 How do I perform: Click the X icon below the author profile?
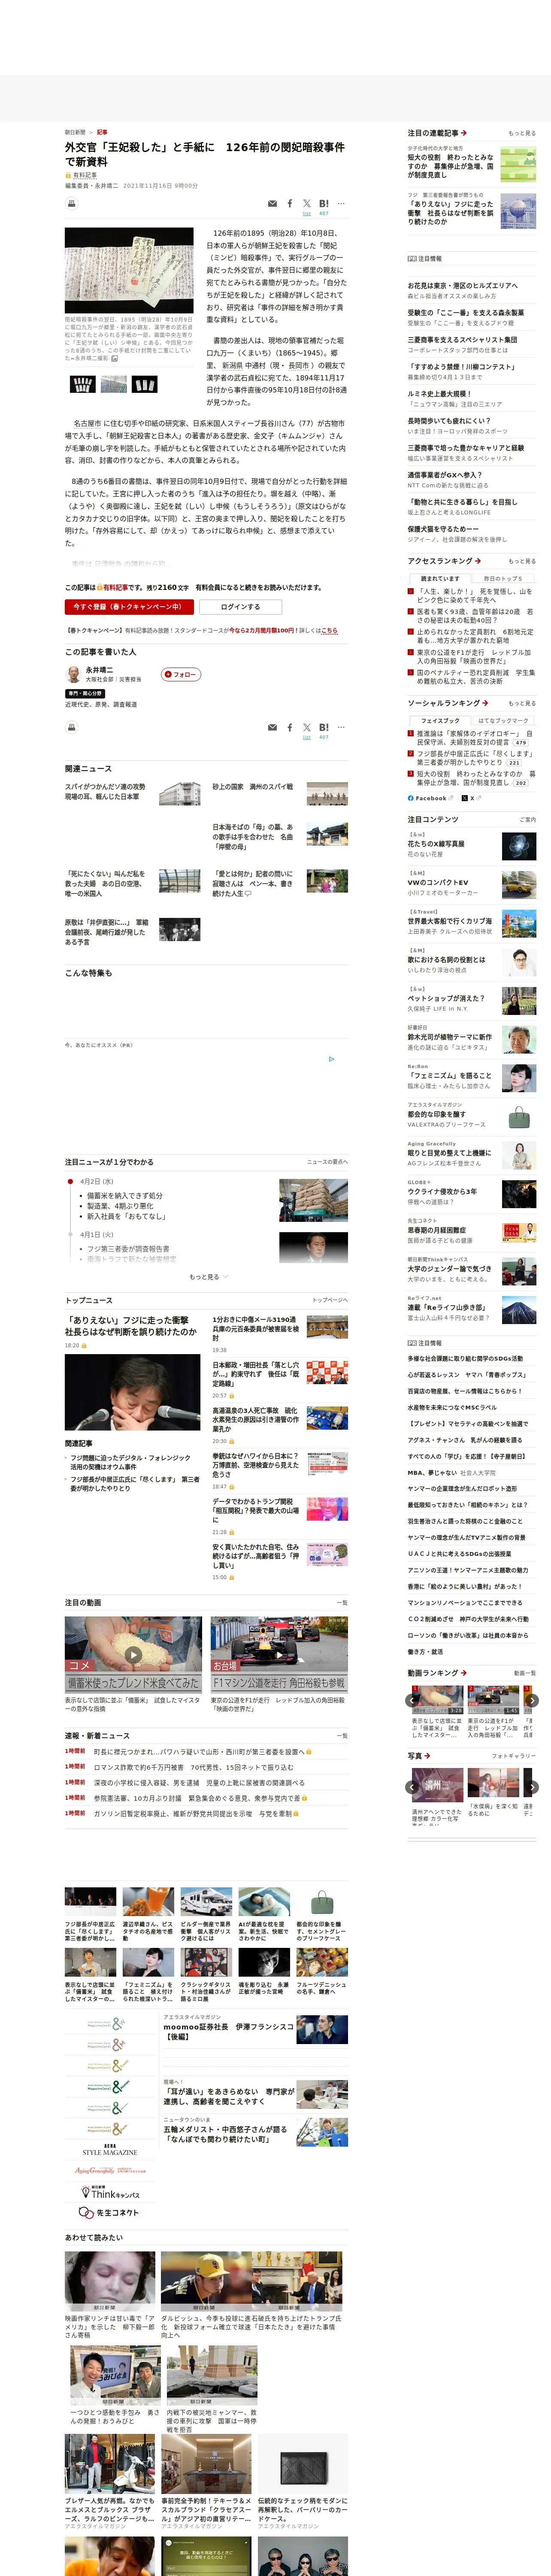pyautogui.click(x=307, y=728)
